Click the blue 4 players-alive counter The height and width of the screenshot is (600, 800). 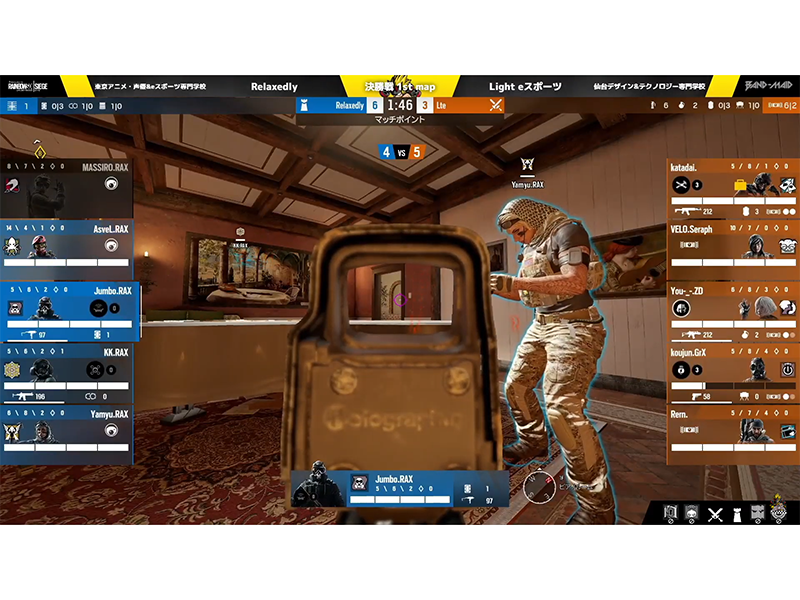click(x=386, y=152)
